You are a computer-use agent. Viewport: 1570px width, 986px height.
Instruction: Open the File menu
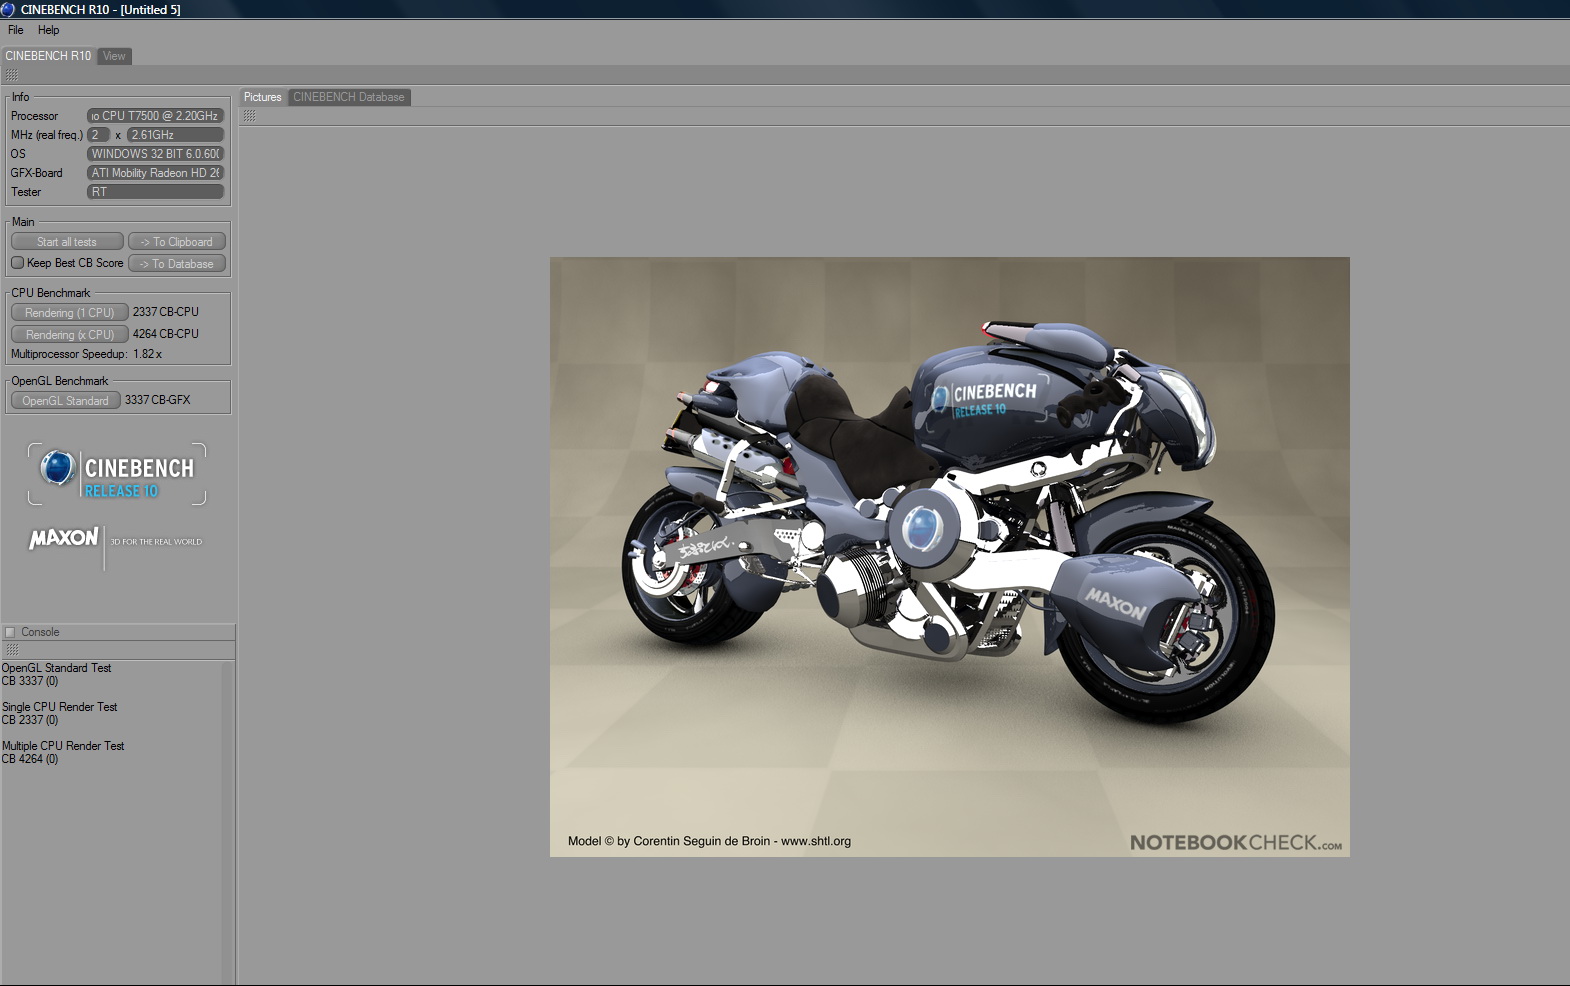point(16,30)
